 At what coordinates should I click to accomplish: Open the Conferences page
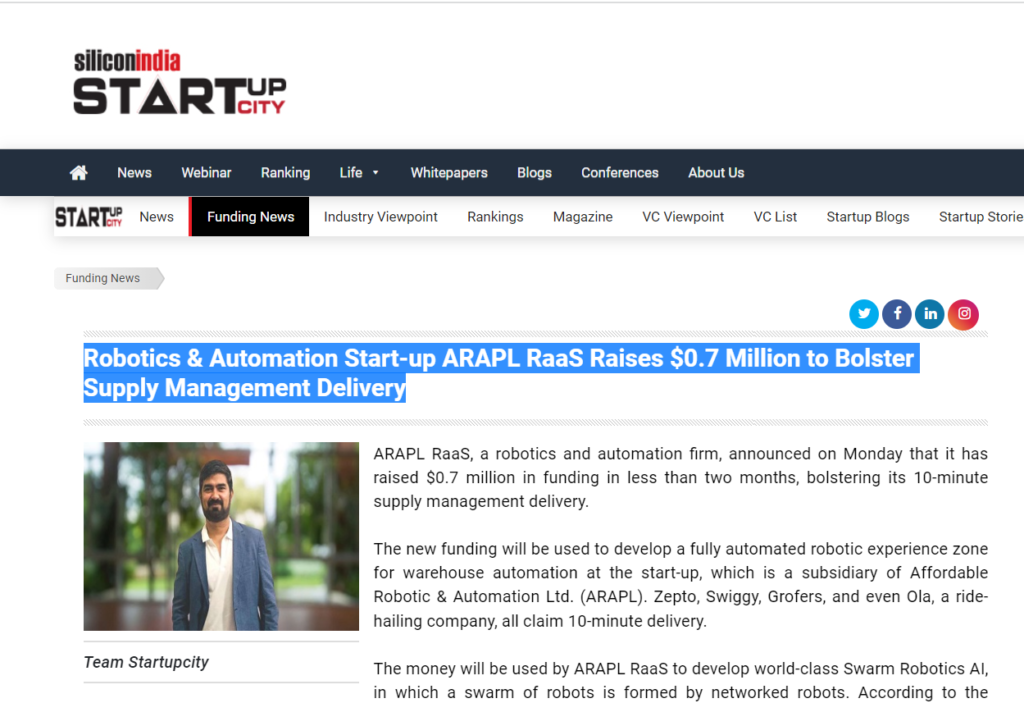point(620,172)
